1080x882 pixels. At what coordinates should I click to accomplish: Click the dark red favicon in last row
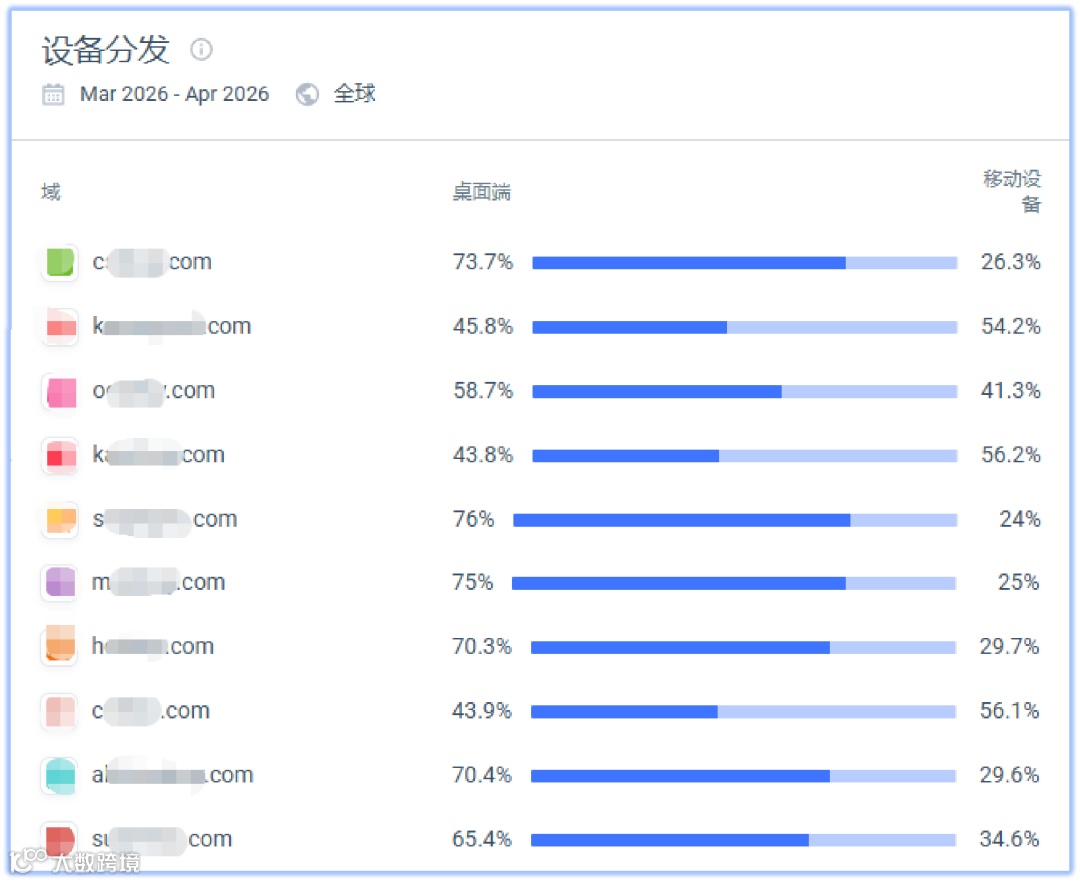[x=60, y=838]
